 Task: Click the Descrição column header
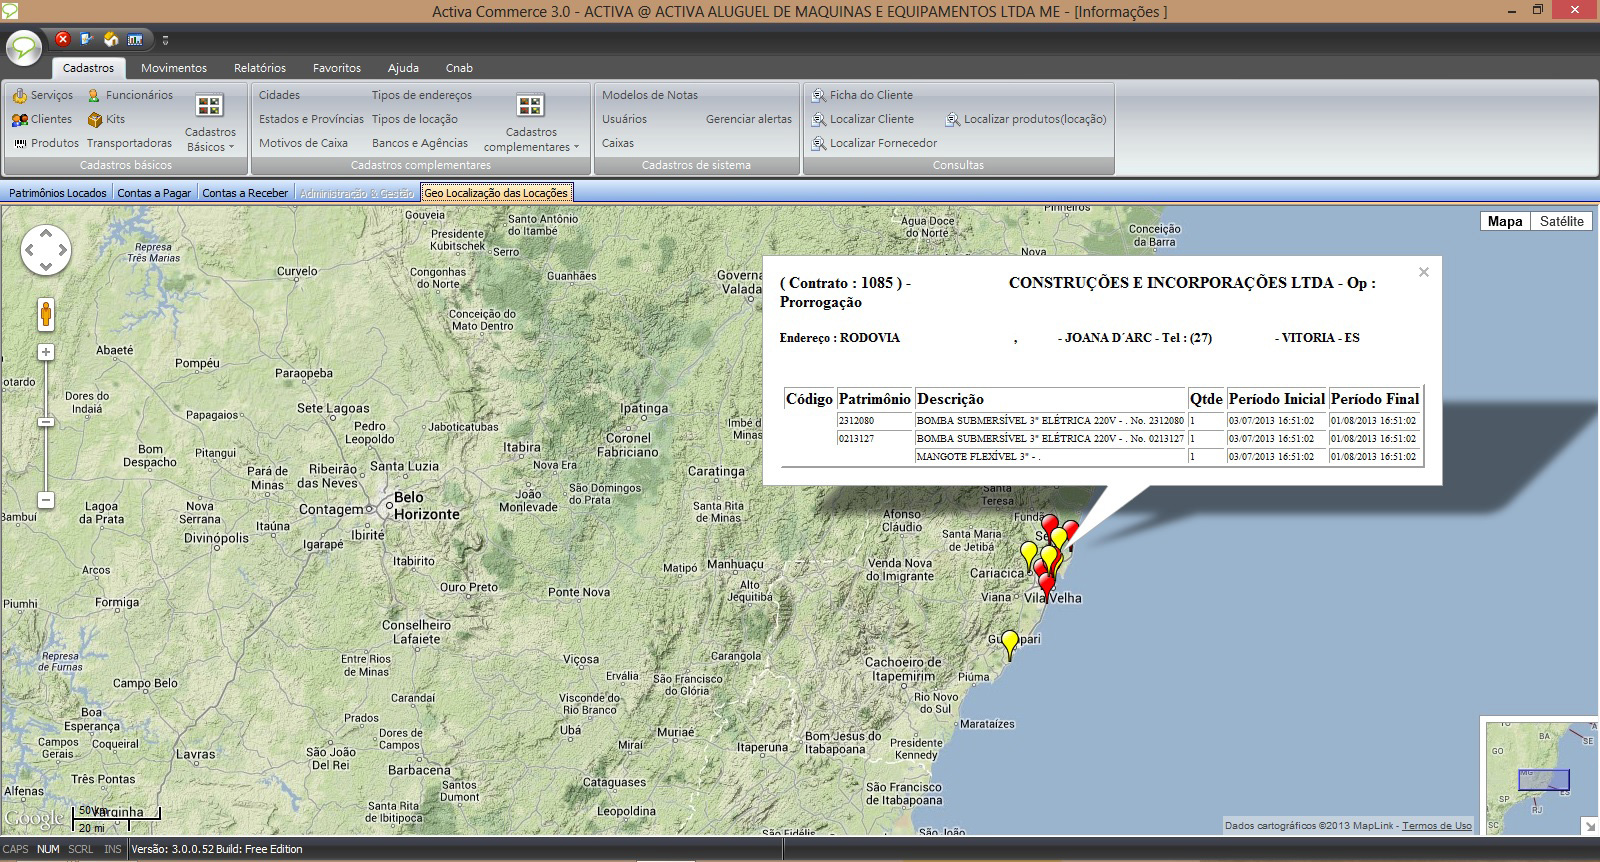[1050, 399]
